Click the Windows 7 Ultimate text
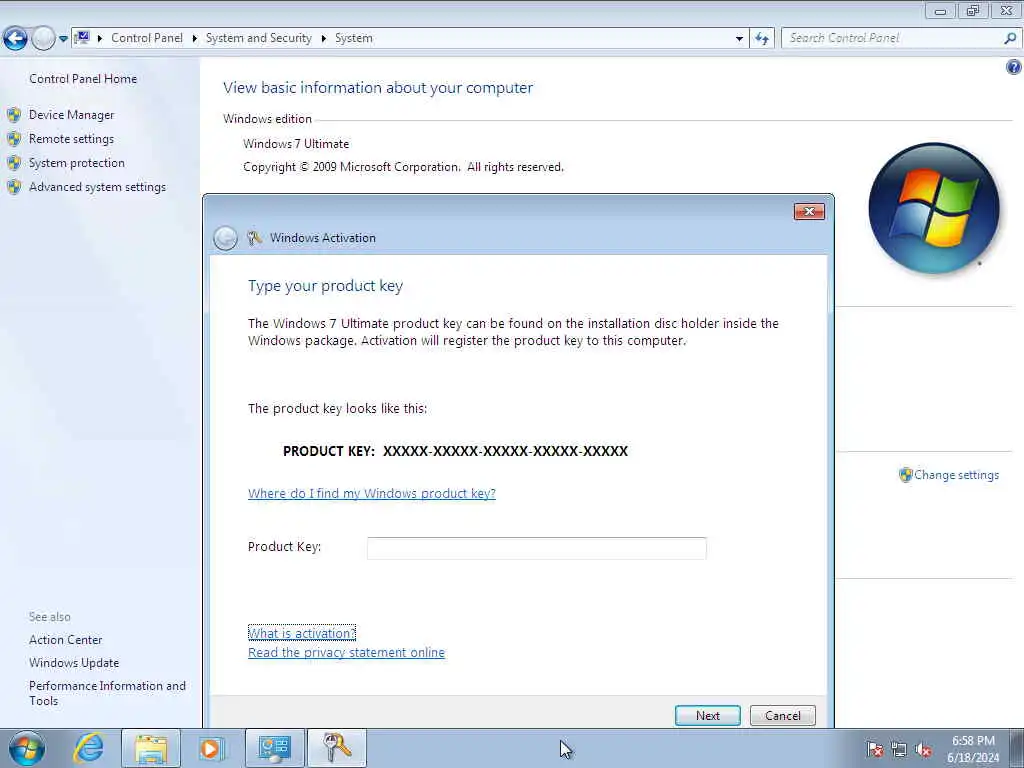 pos(296,144)
